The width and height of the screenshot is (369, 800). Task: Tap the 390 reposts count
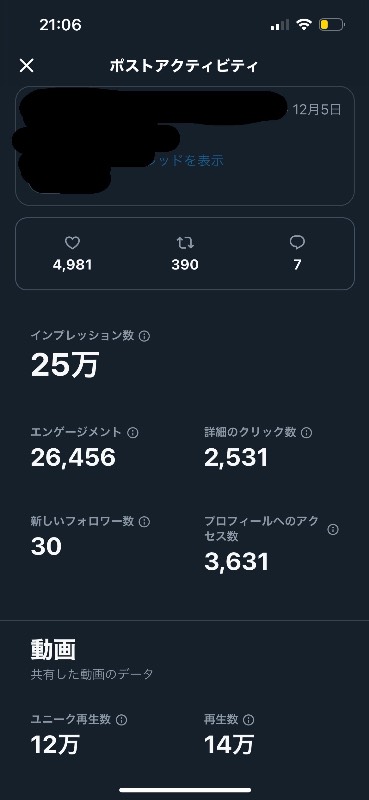[185, 265]
